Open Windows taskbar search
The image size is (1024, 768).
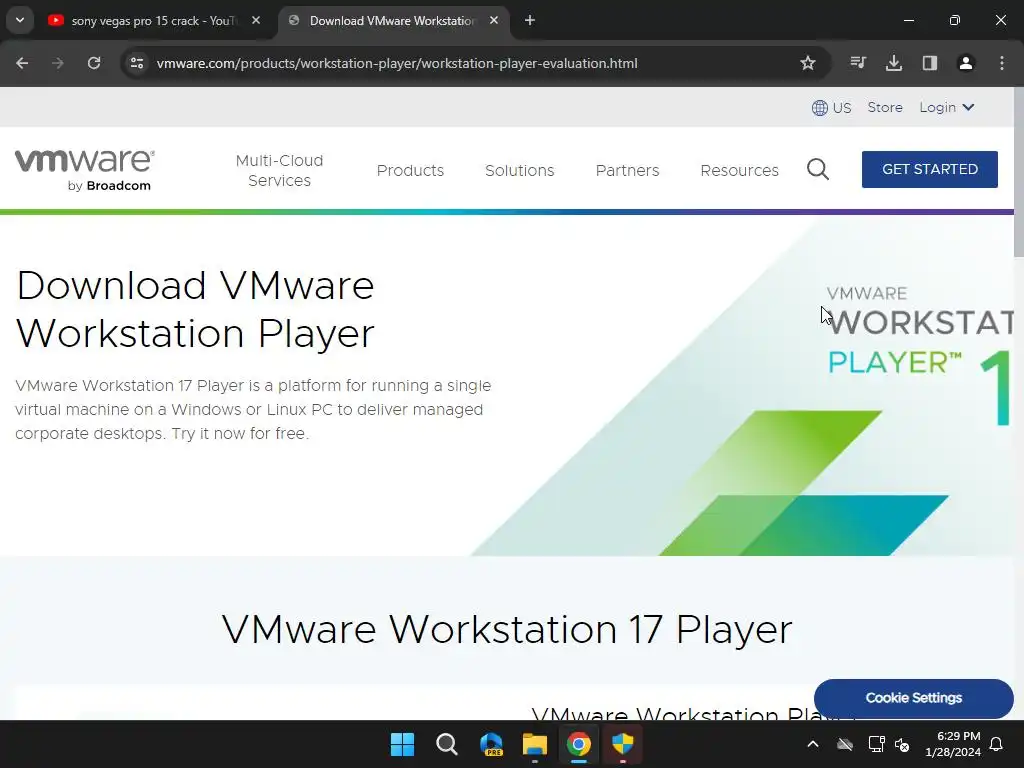tap(447, 744)
